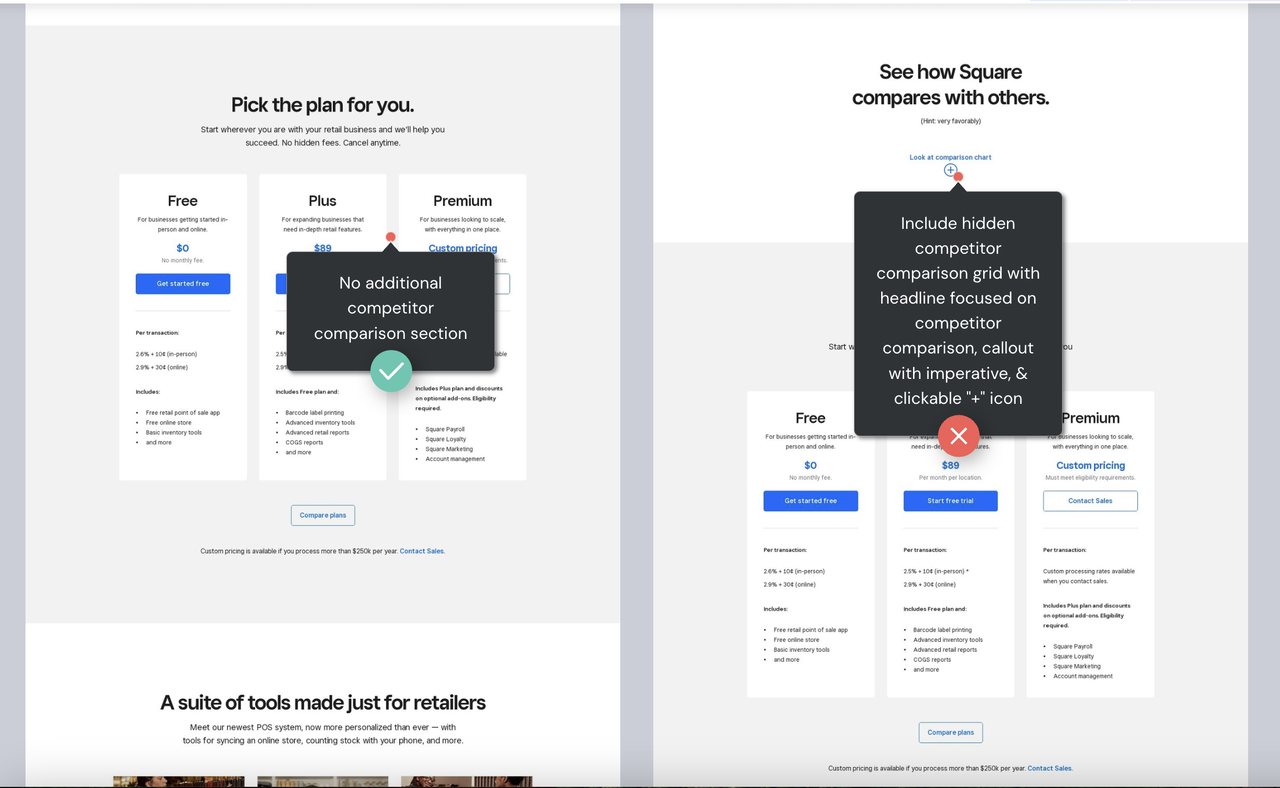Click 'Square Marketing' in right page
This screenshot has height=788, width=1280.
(1077, 666)
